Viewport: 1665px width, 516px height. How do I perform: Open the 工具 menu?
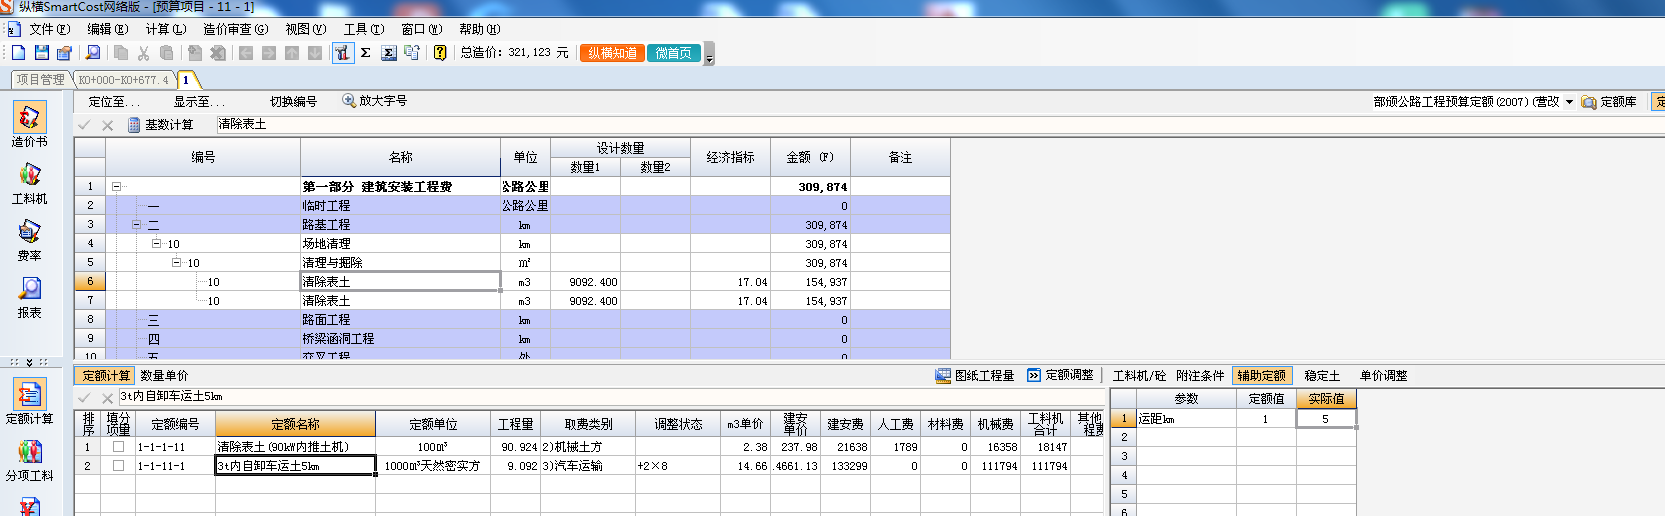pos(363,29)
